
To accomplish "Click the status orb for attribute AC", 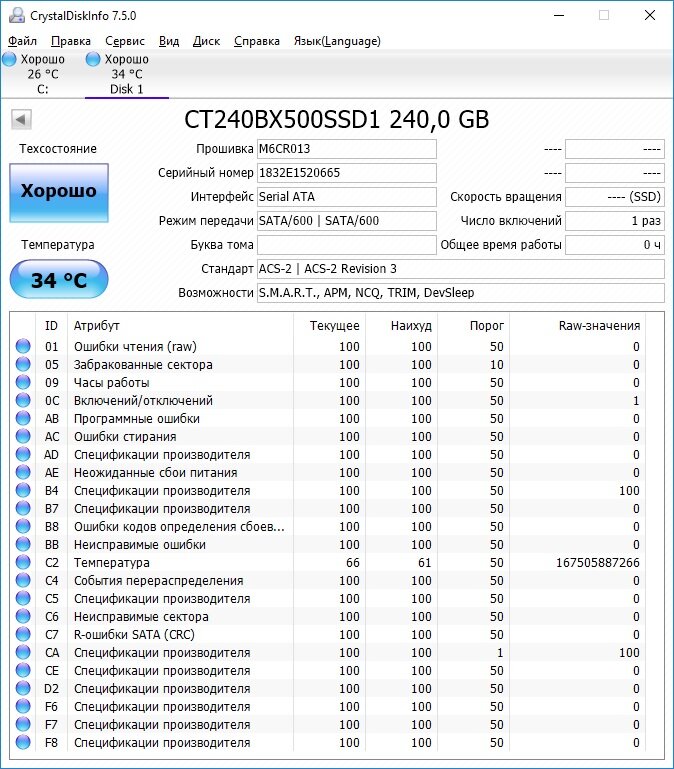I will click(x=23, y=436).
